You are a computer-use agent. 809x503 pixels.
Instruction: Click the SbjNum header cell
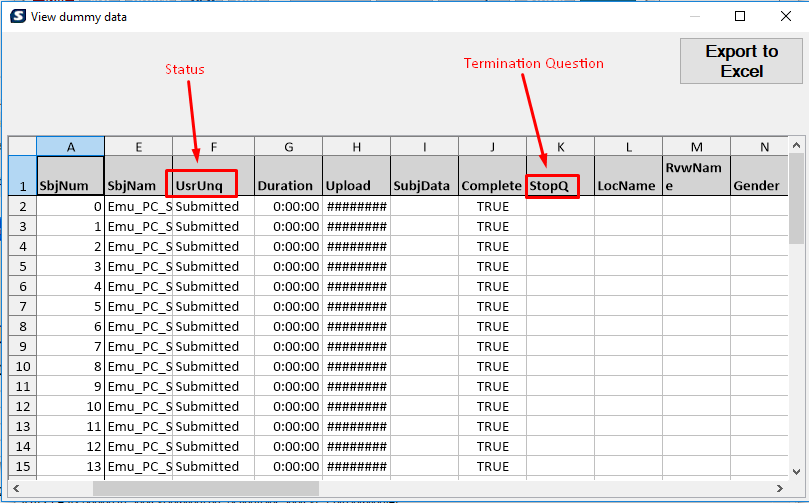coord(71,176)
